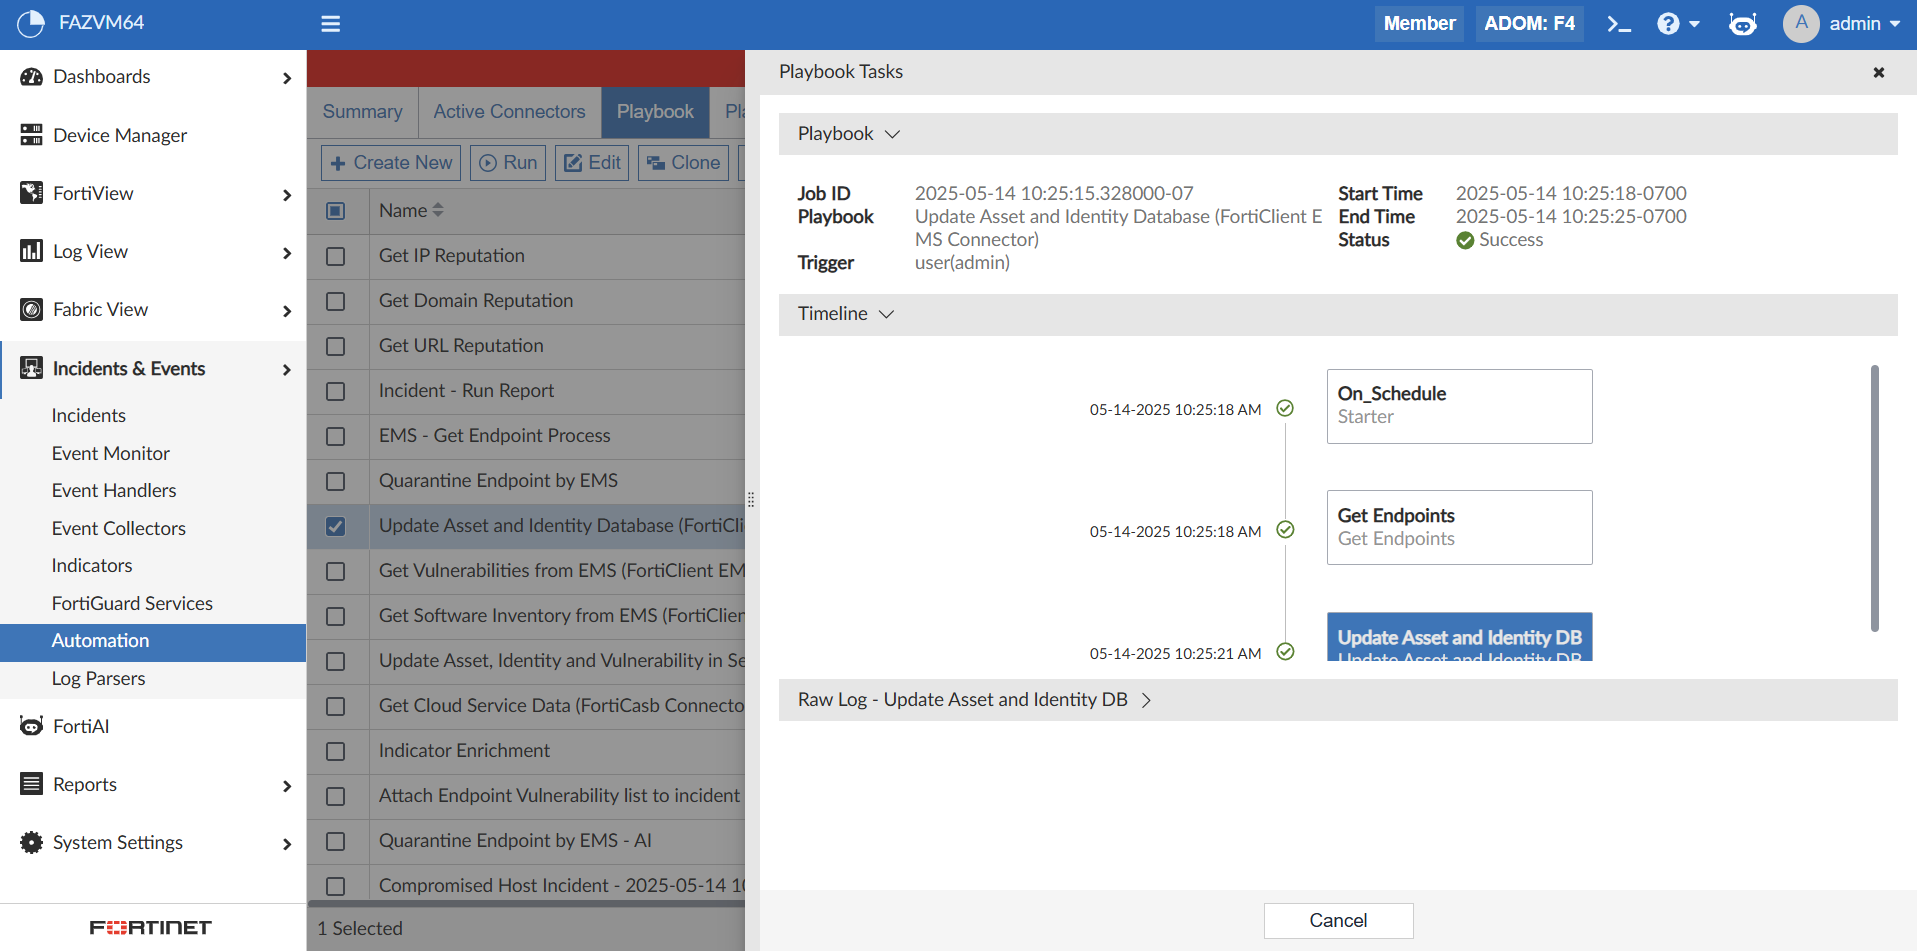Image resolution: width=1917 pixels, height=951 pixels.
Task: Uncheck the Update Asset and Identity Database row
Action: pos(337,526)
